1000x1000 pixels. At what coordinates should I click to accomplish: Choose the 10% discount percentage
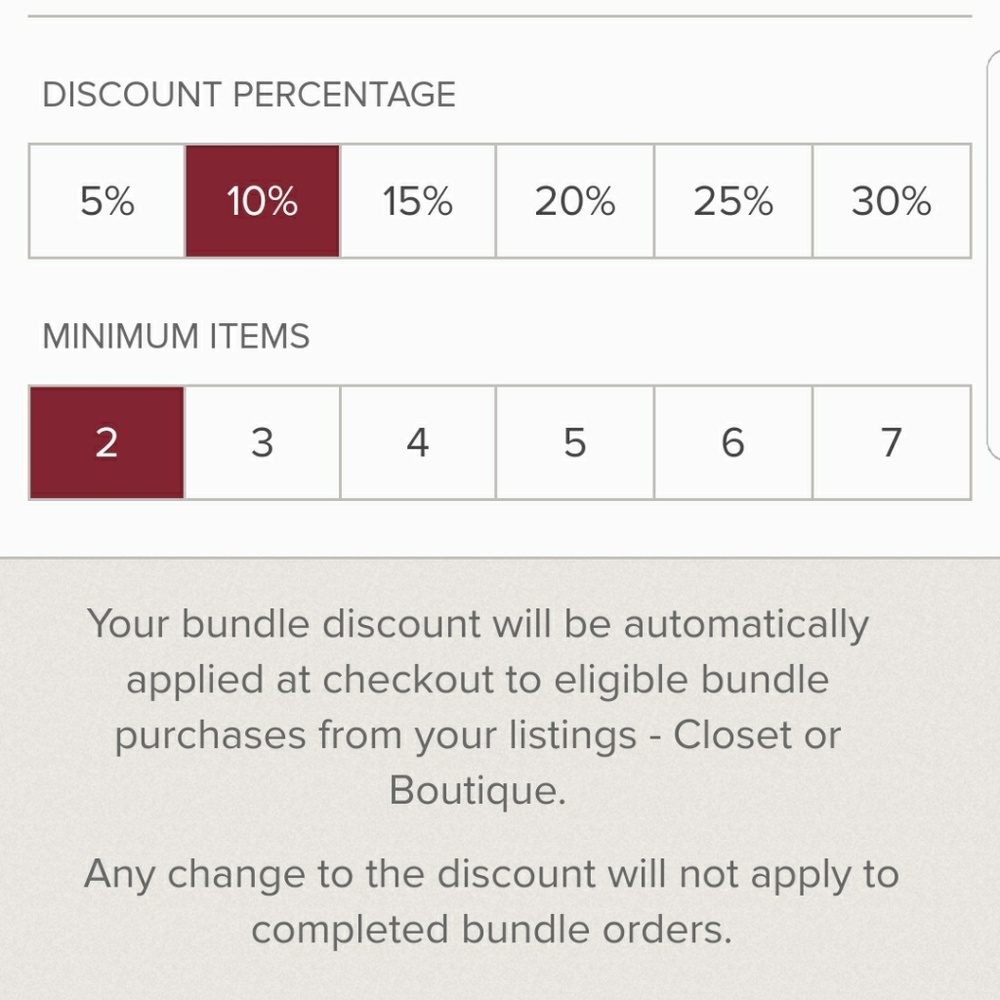(262, 201)
